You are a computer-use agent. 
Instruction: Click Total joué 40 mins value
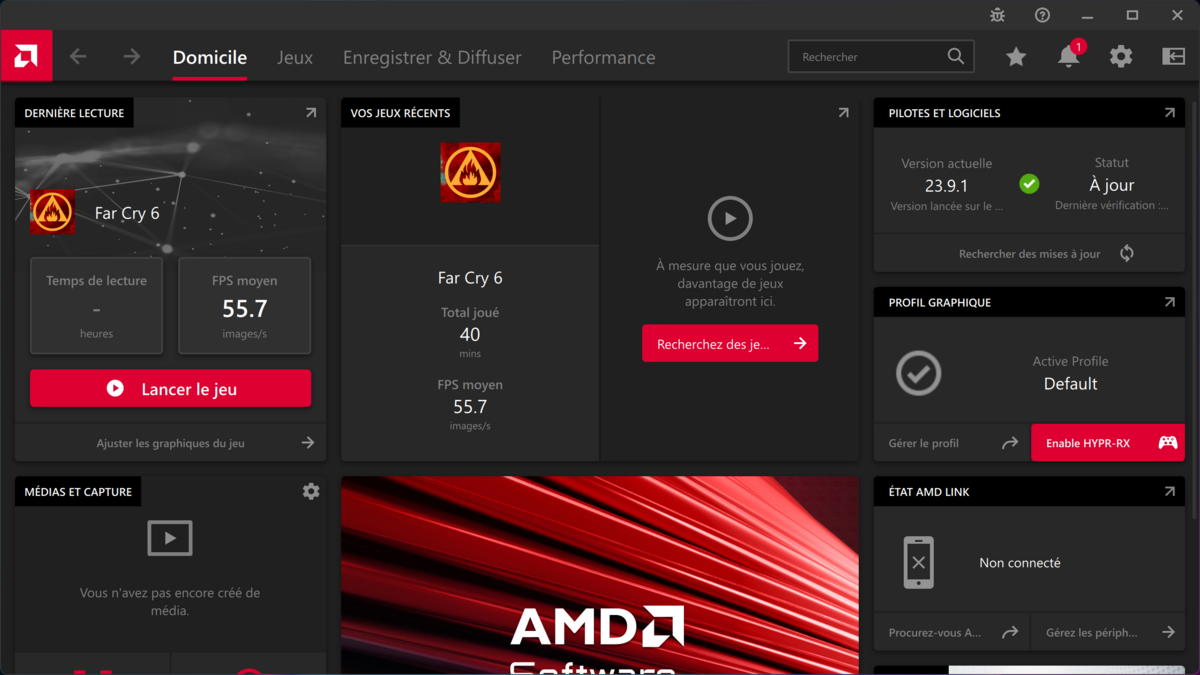(x=470, y=334)
